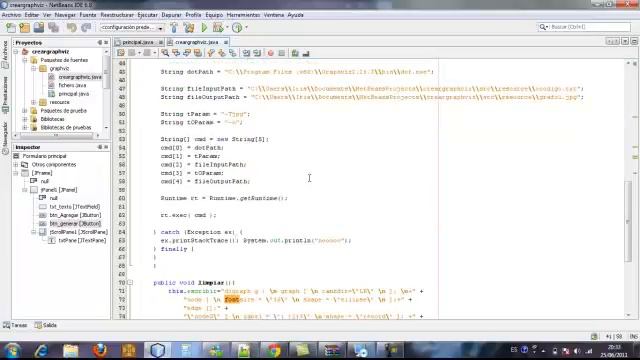The width and height of the screenshot is (640, 360).
Task: Click the Comment icon in editor toolbar
Action: (x=295, y=53)
